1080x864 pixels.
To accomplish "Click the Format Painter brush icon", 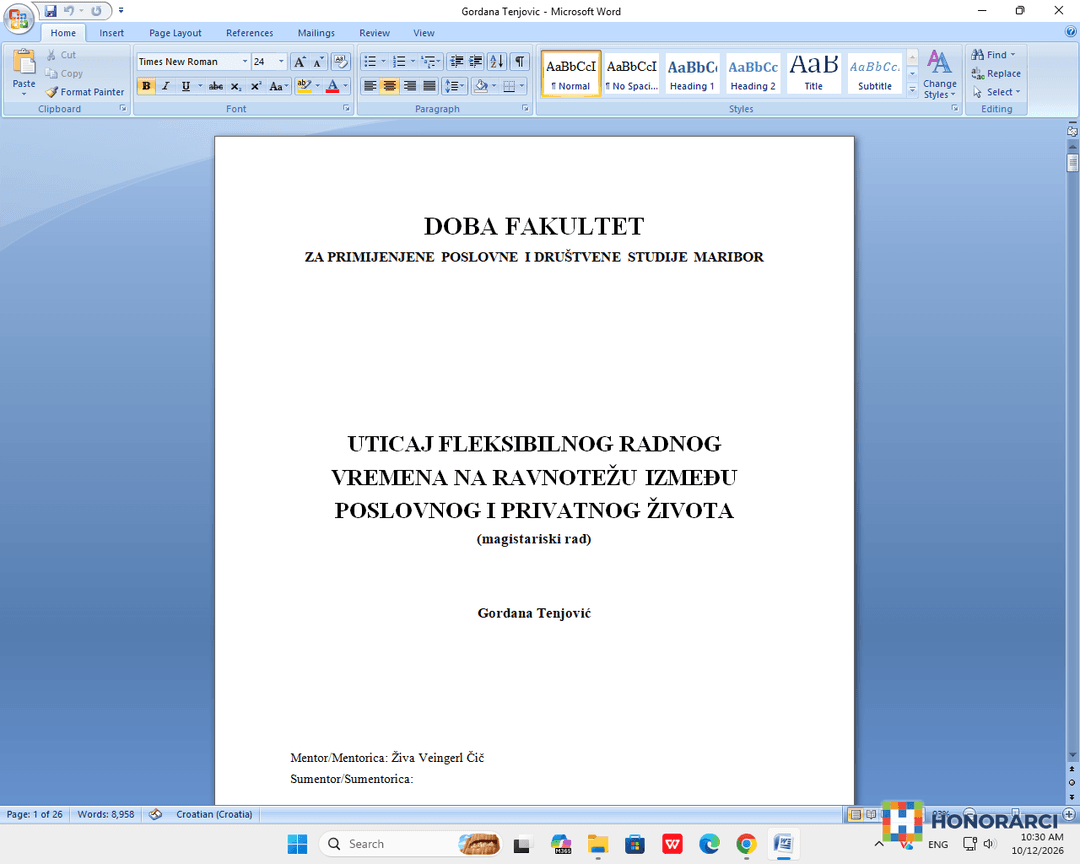I will (52, 92).
